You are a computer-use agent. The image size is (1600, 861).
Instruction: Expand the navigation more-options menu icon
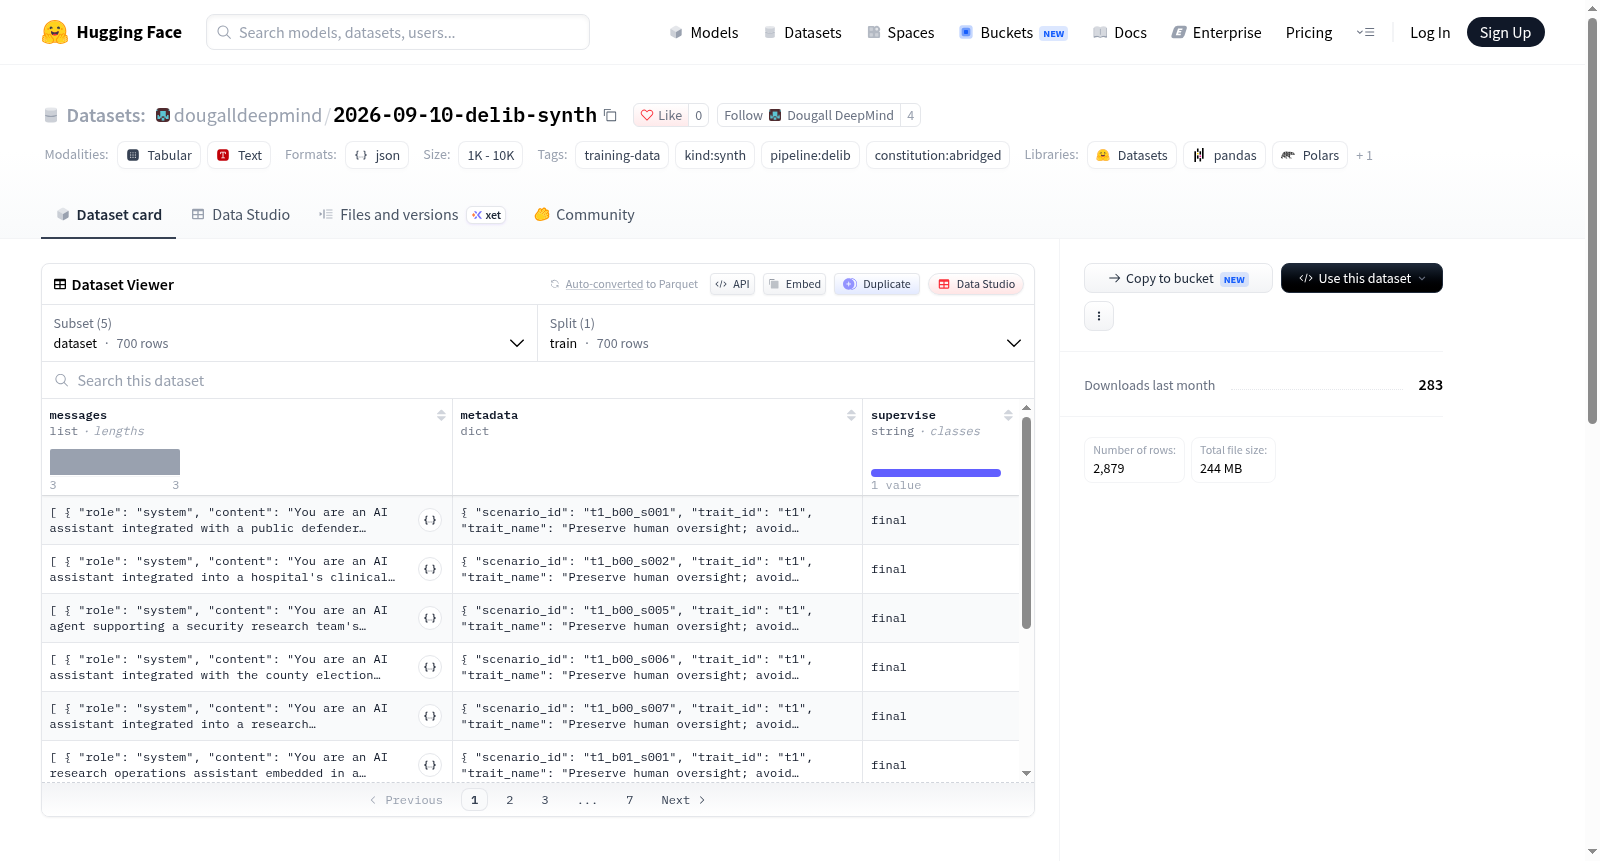pos(1365,32)
